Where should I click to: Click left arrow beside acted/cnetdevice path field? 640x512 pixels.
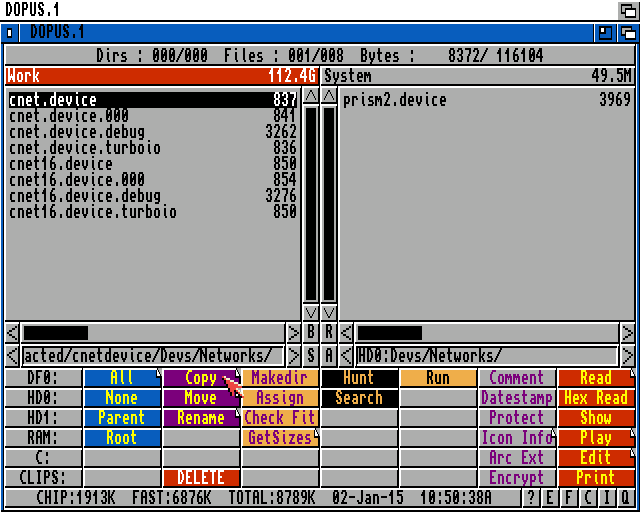pos(12,356)
